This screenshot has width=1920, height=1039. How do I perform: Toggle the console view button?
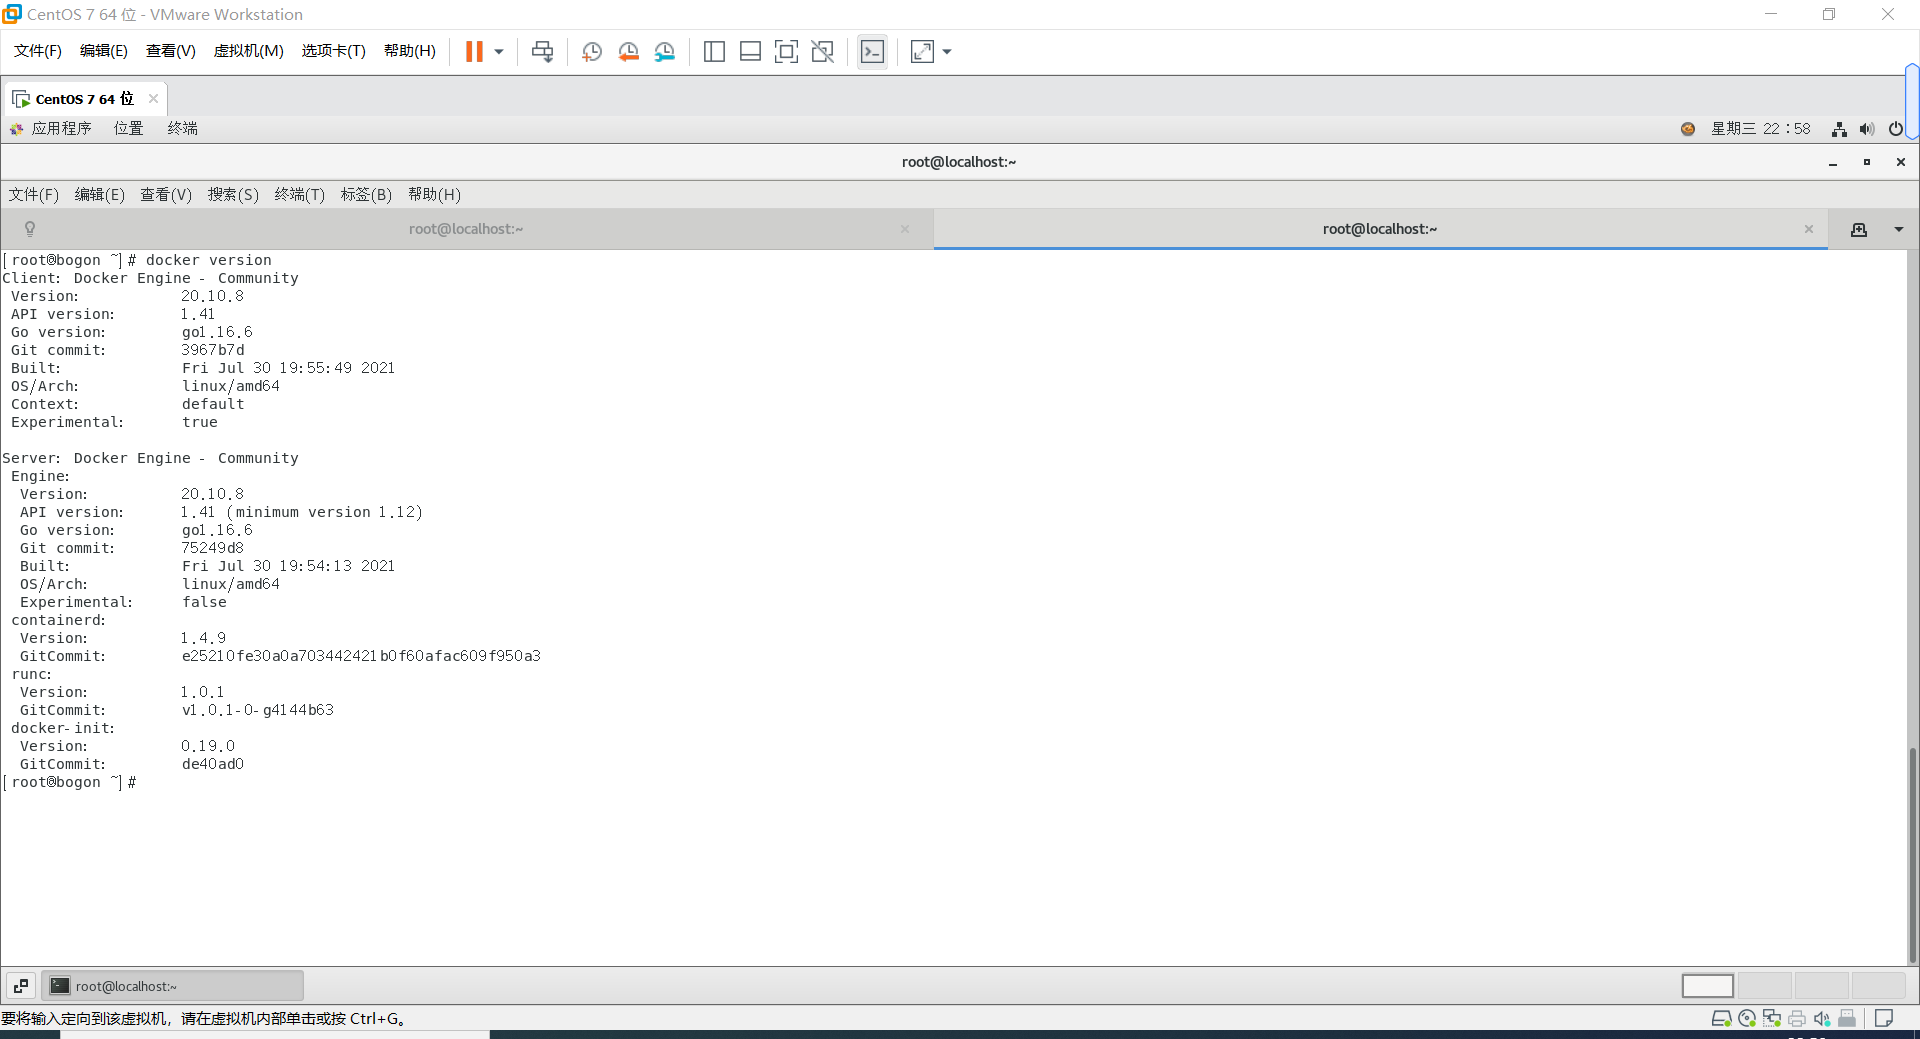point(872,52)
